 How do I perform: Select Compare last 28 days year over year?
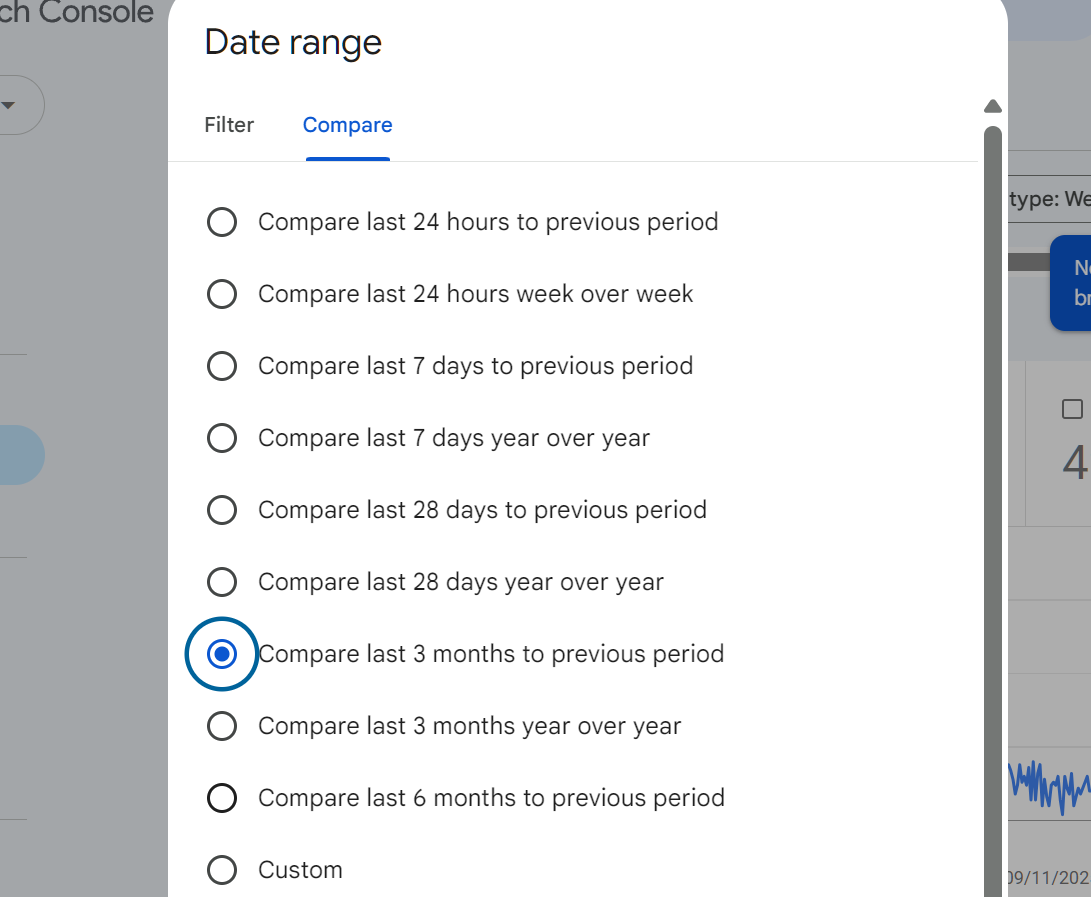[222, 582]
